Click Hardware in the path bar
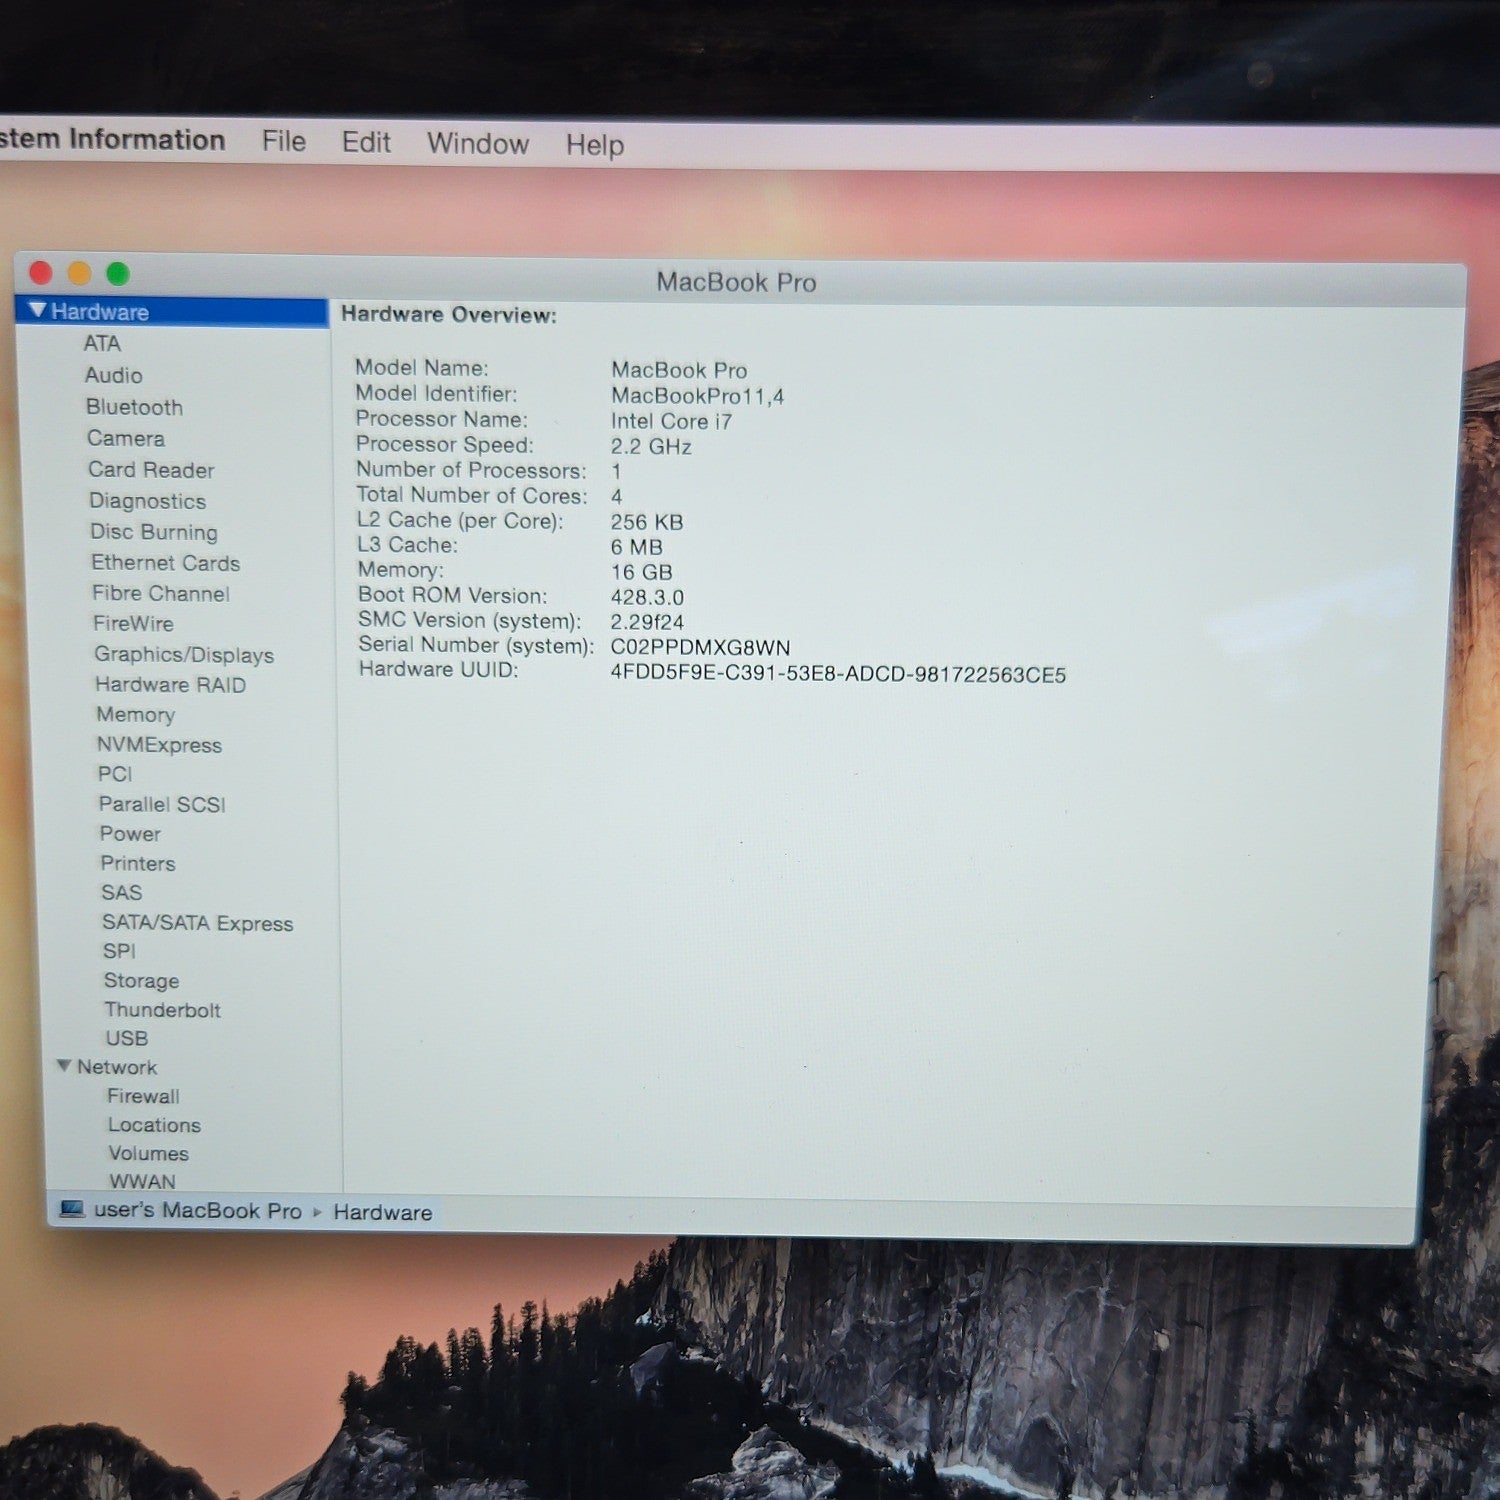This screenshot has height=1500, width=1500. point(383,1212)
